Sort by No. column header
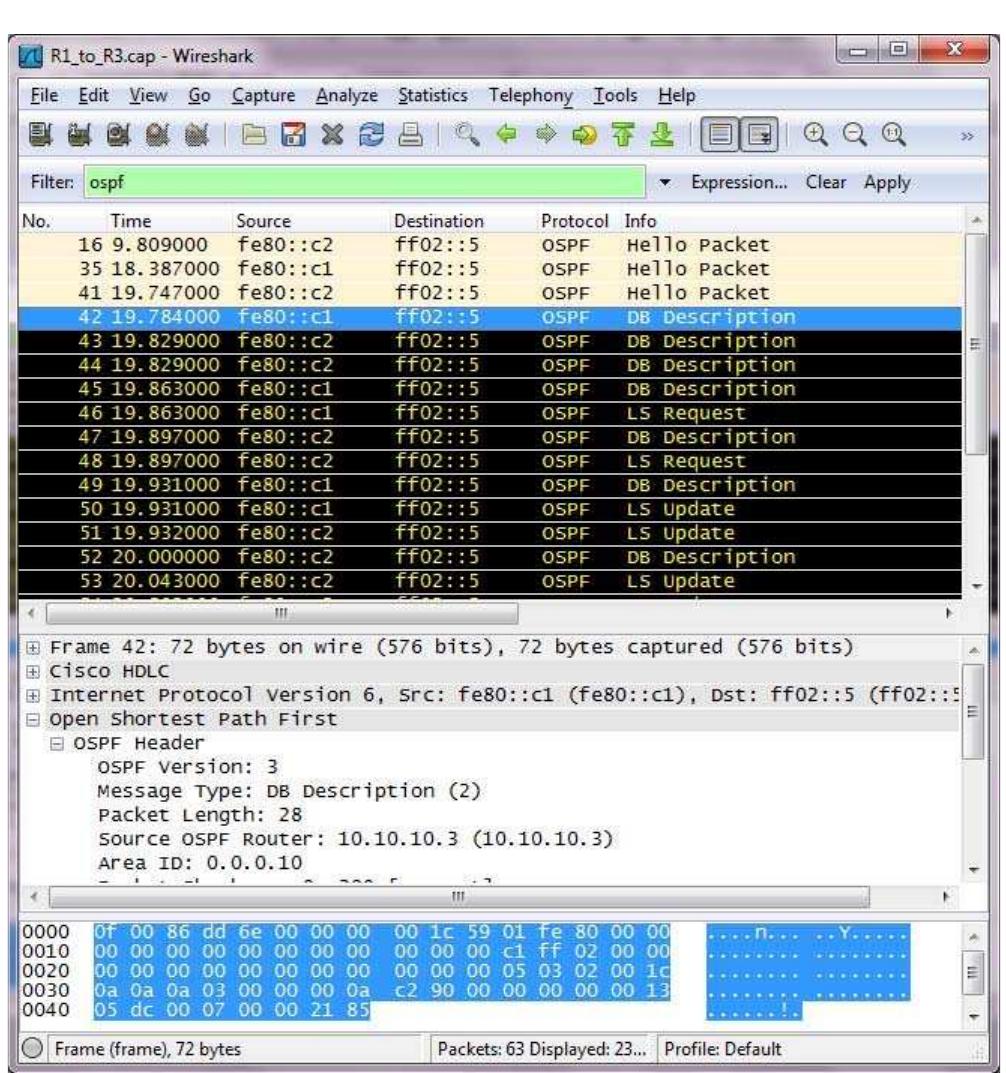This screenshot has width=1006, height=1073. tap(36, 221)
